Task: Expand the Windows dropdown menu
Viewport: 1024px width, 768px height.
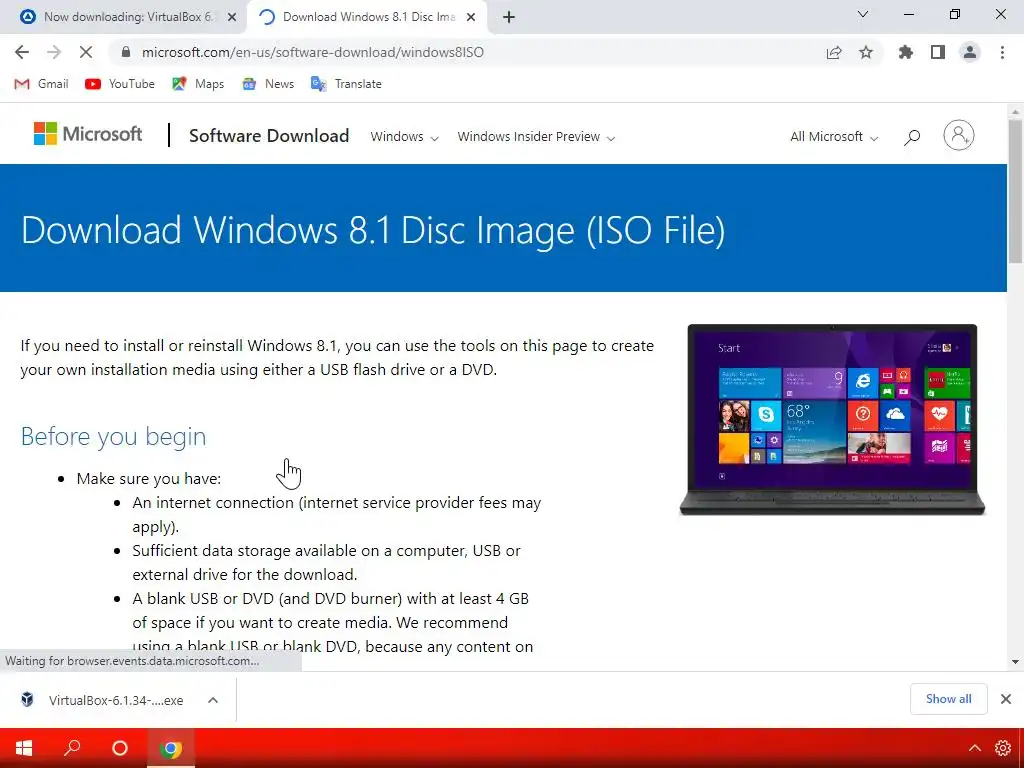Action: coord(404,136)
